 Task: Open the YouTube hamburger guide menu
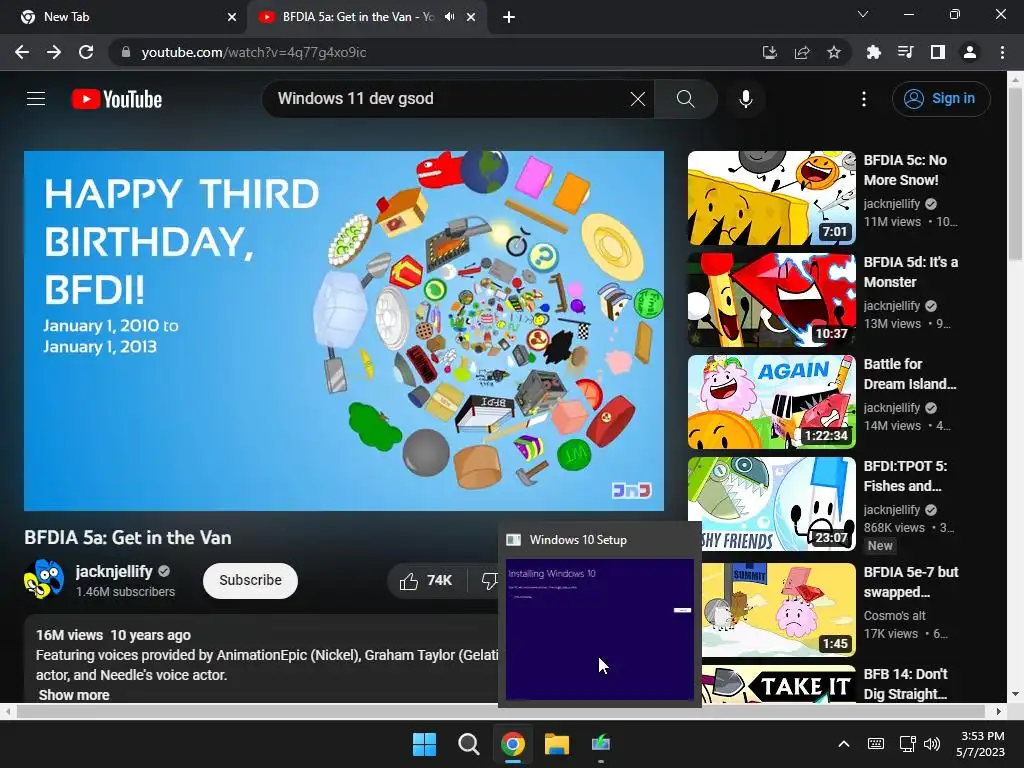click(36, 99)
